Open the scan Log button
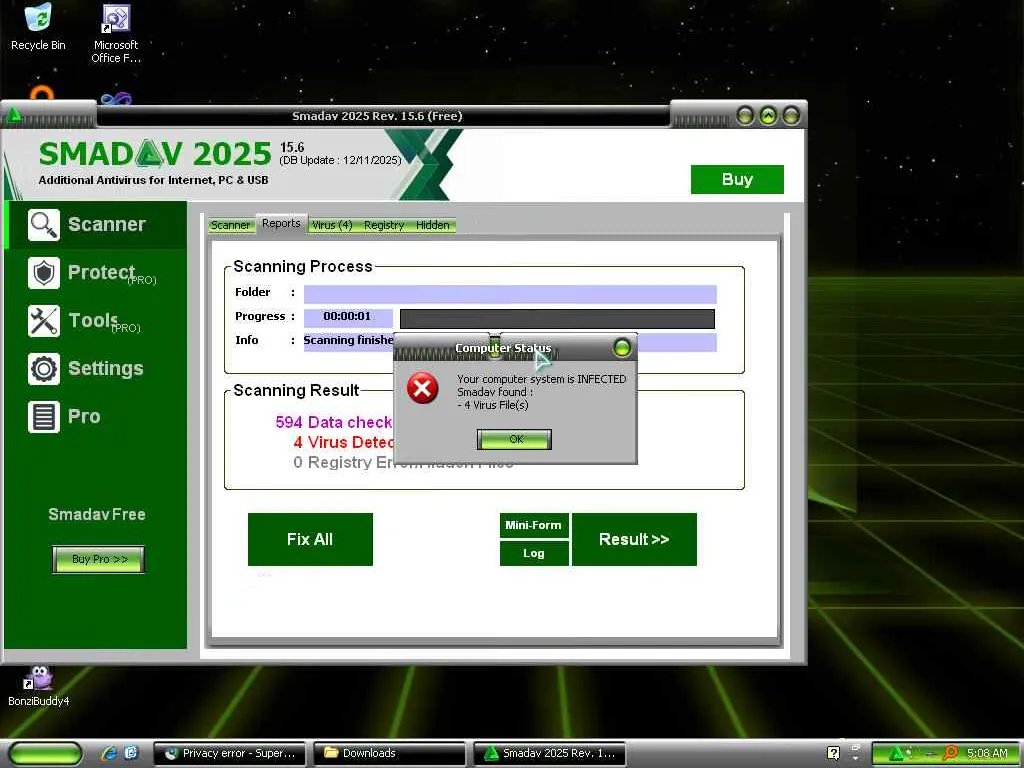Viewport: 1024px width, 768px height. [534, 554]
